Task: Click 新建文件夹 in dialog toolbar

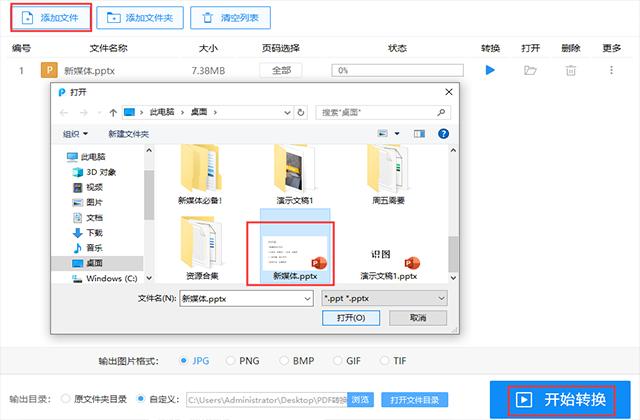Action: point(128,134)
